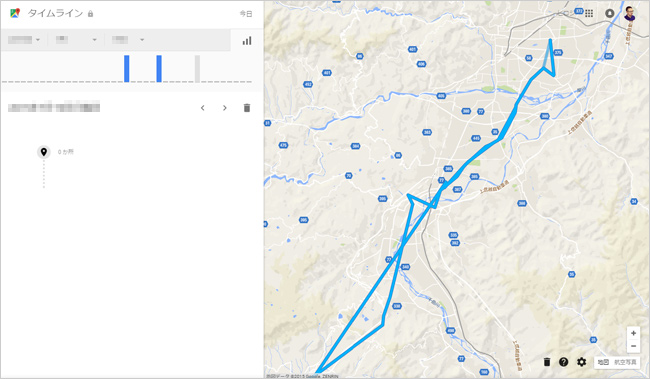Open the notifications bell icon

(x=609, y=13)
